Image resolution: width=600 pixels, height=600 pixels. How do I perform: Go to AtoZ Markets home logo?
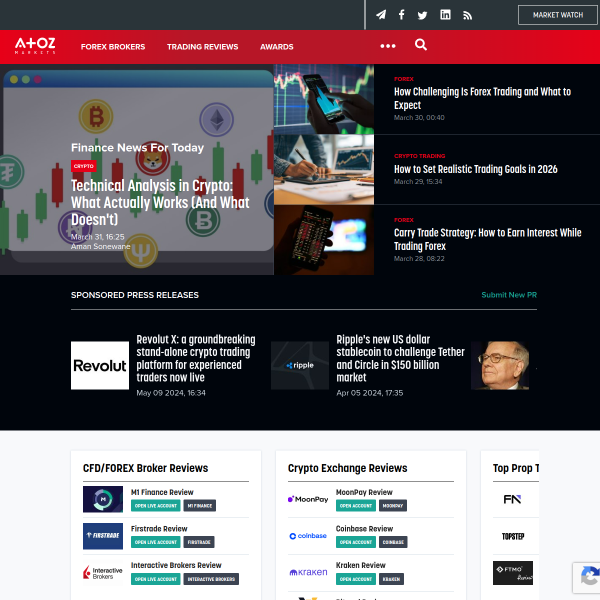pyautogui.click(x=35, y=46)
